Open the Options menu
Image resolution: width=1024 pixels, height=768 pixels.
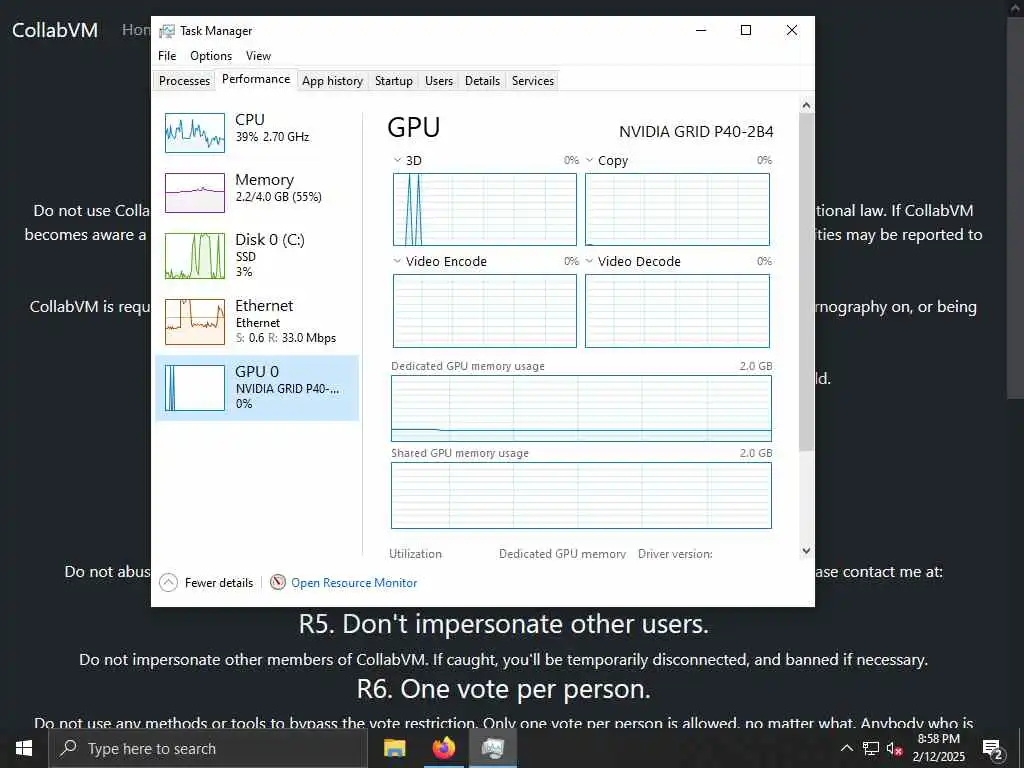click(211, 56)
